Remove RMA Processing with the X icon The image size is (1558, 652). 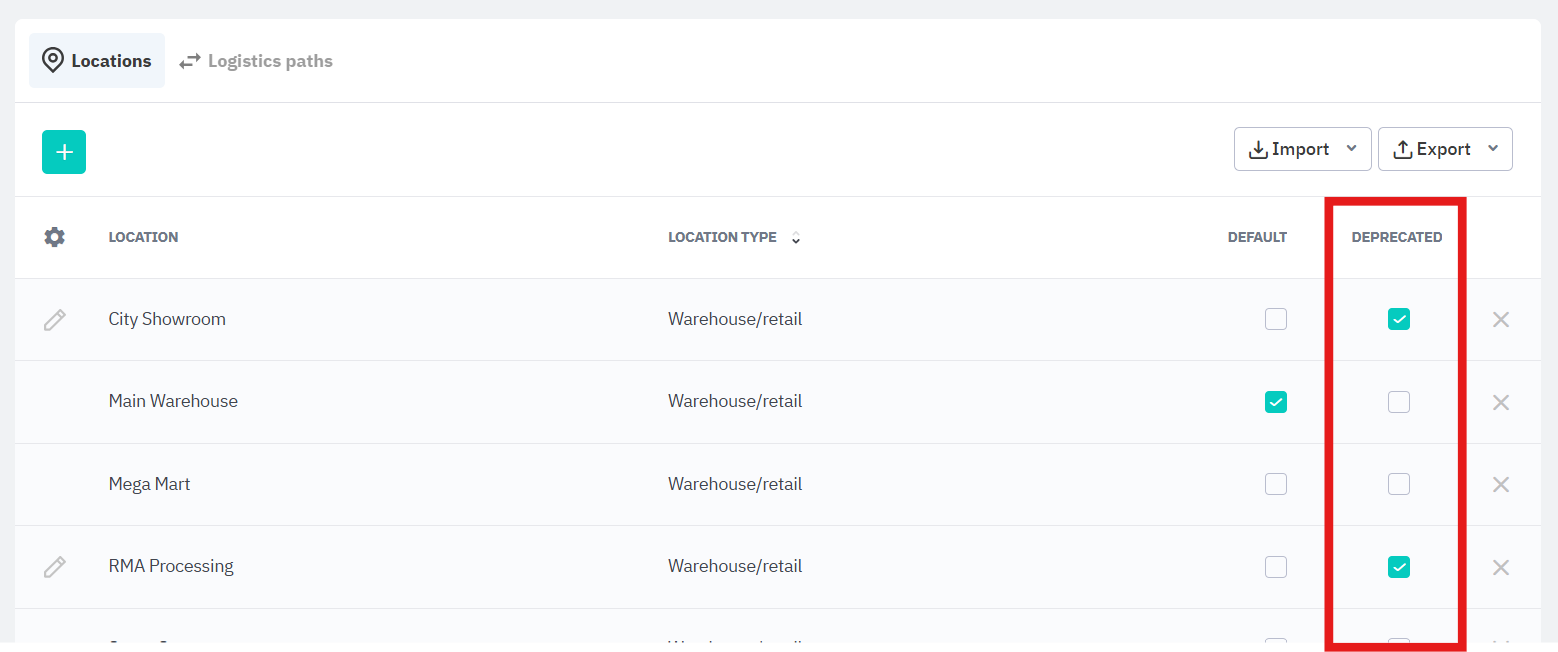pyautogui.click(x=1500, y=567)
